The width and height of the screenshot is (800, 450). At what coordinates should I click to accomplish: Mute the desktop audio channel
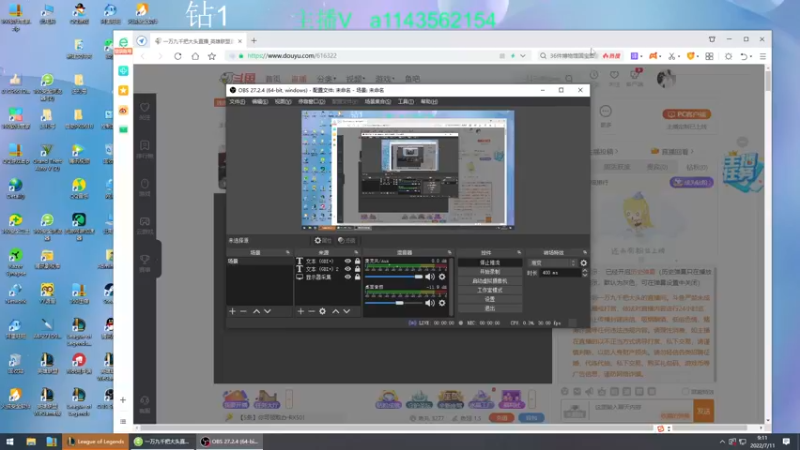pyautogui.click(x=430, y=303)
